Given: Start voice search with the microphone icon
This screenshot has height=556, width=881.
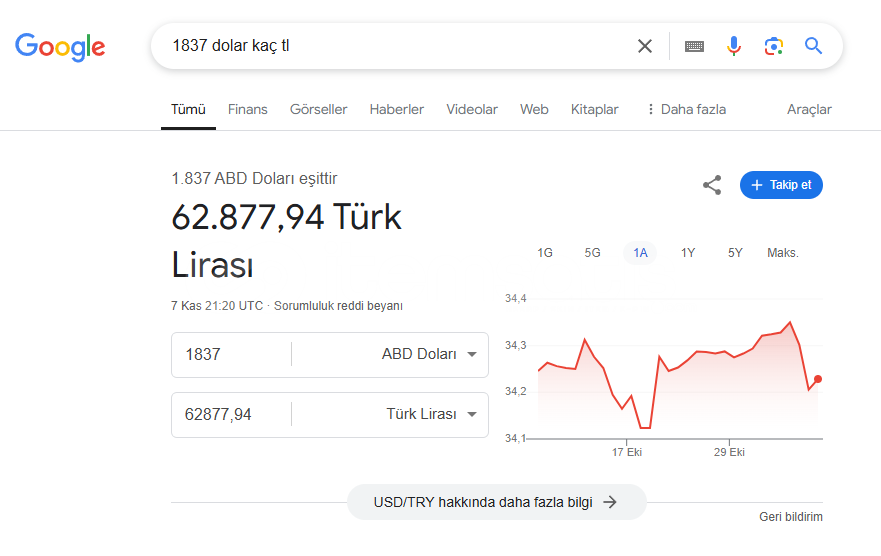Looking at the screenshot, I should coord(734,46).
